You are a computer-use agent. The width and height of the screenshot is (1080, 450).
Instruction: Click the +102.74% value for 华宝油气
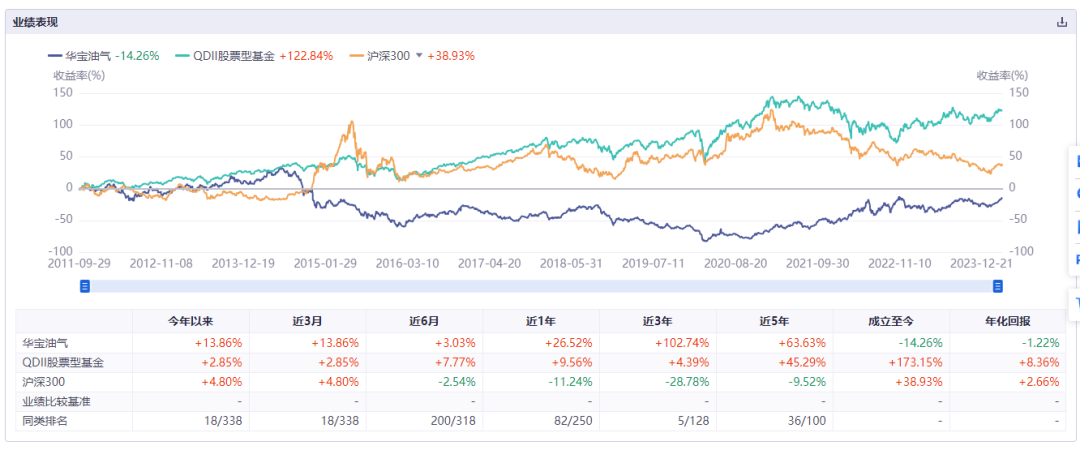684,342
